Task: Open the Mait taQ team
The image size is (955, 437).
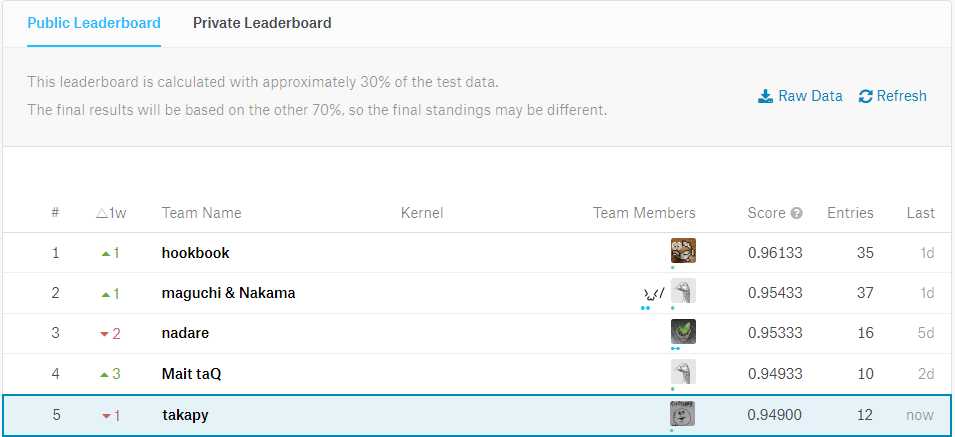Action: 191,374
